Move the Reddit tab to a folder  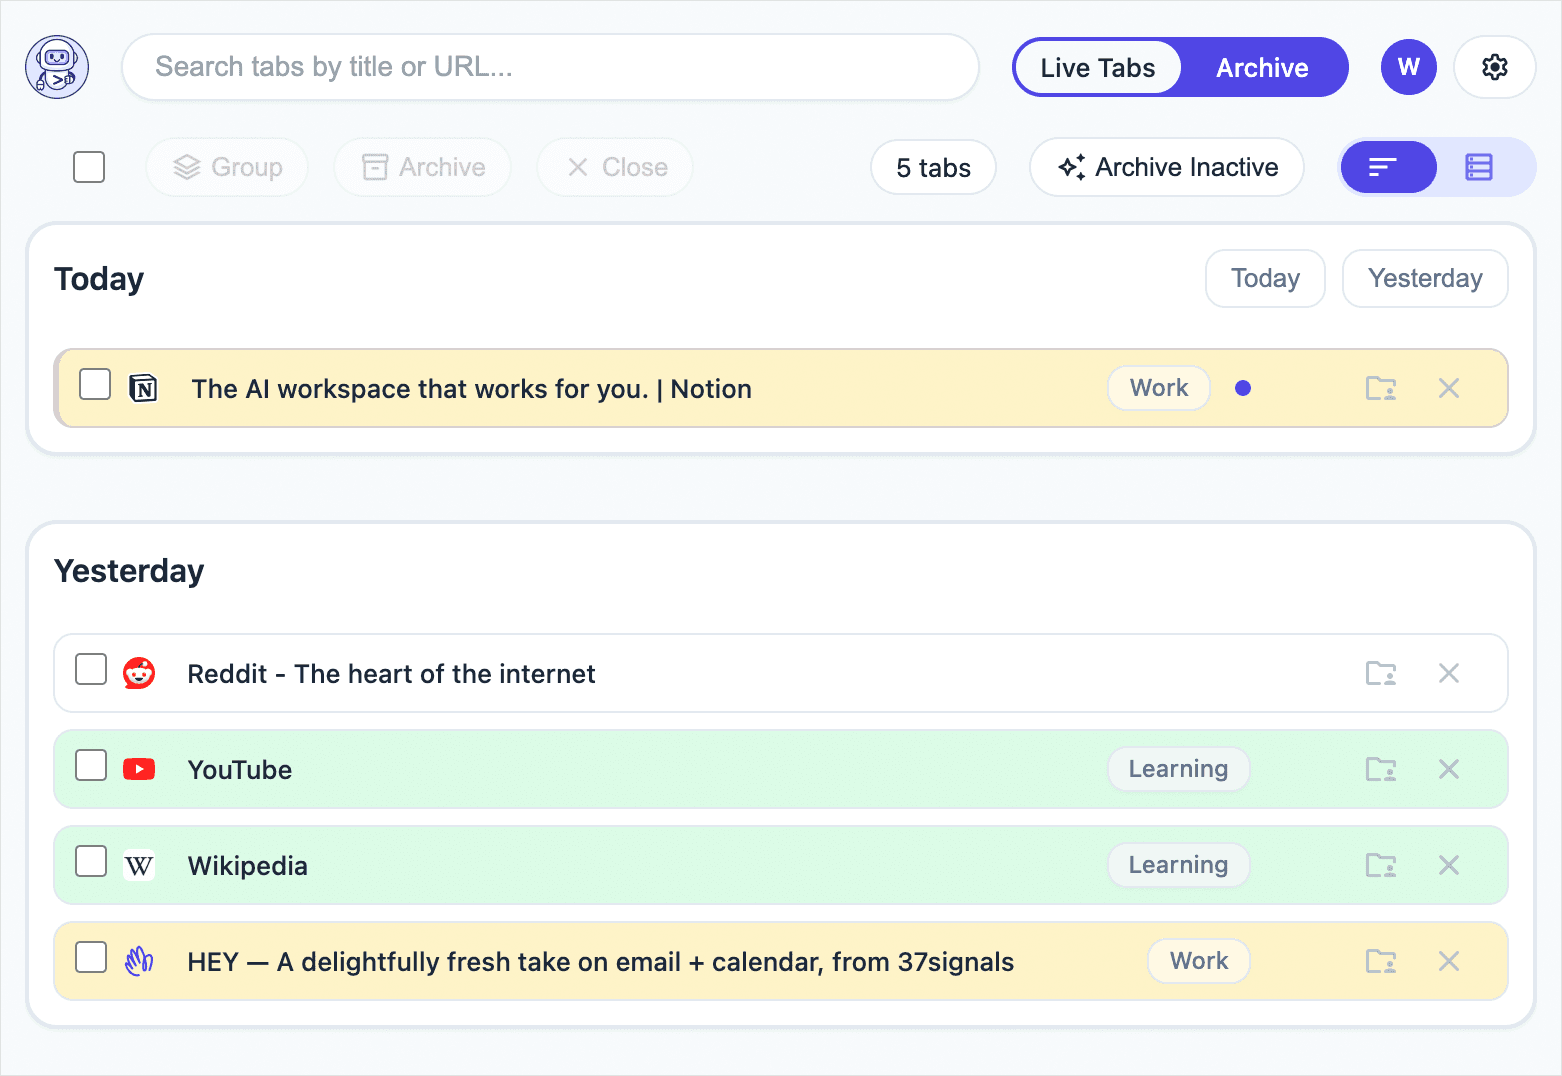(1381, 673)
